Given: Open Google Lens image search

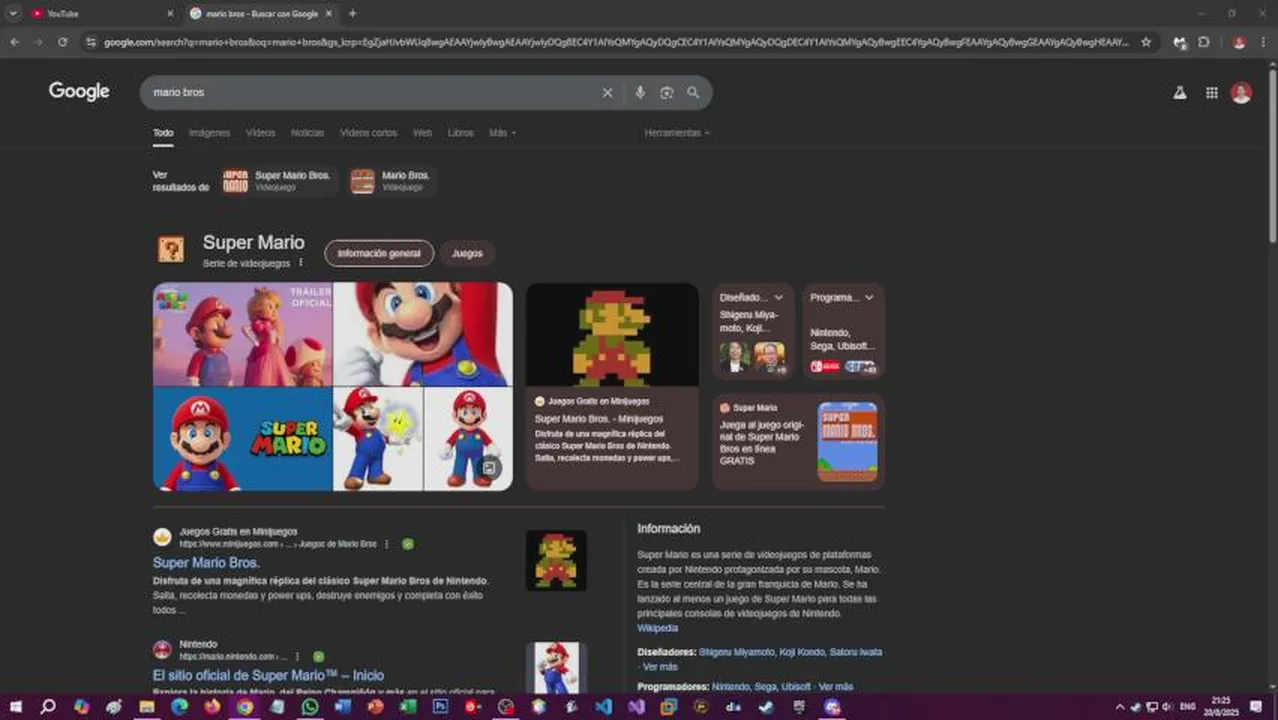Looking at the screenshot, I should tap(667, 92).
